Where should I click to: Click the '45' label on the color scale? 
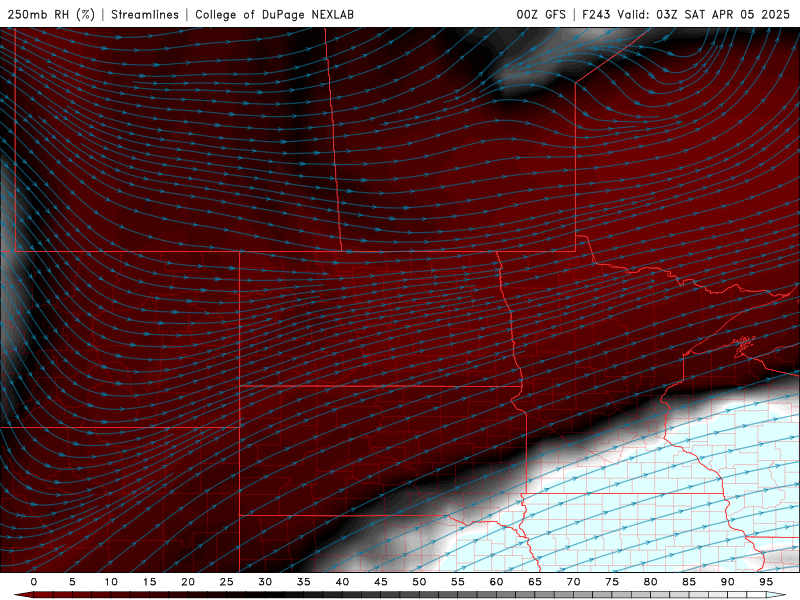point(381,582)
